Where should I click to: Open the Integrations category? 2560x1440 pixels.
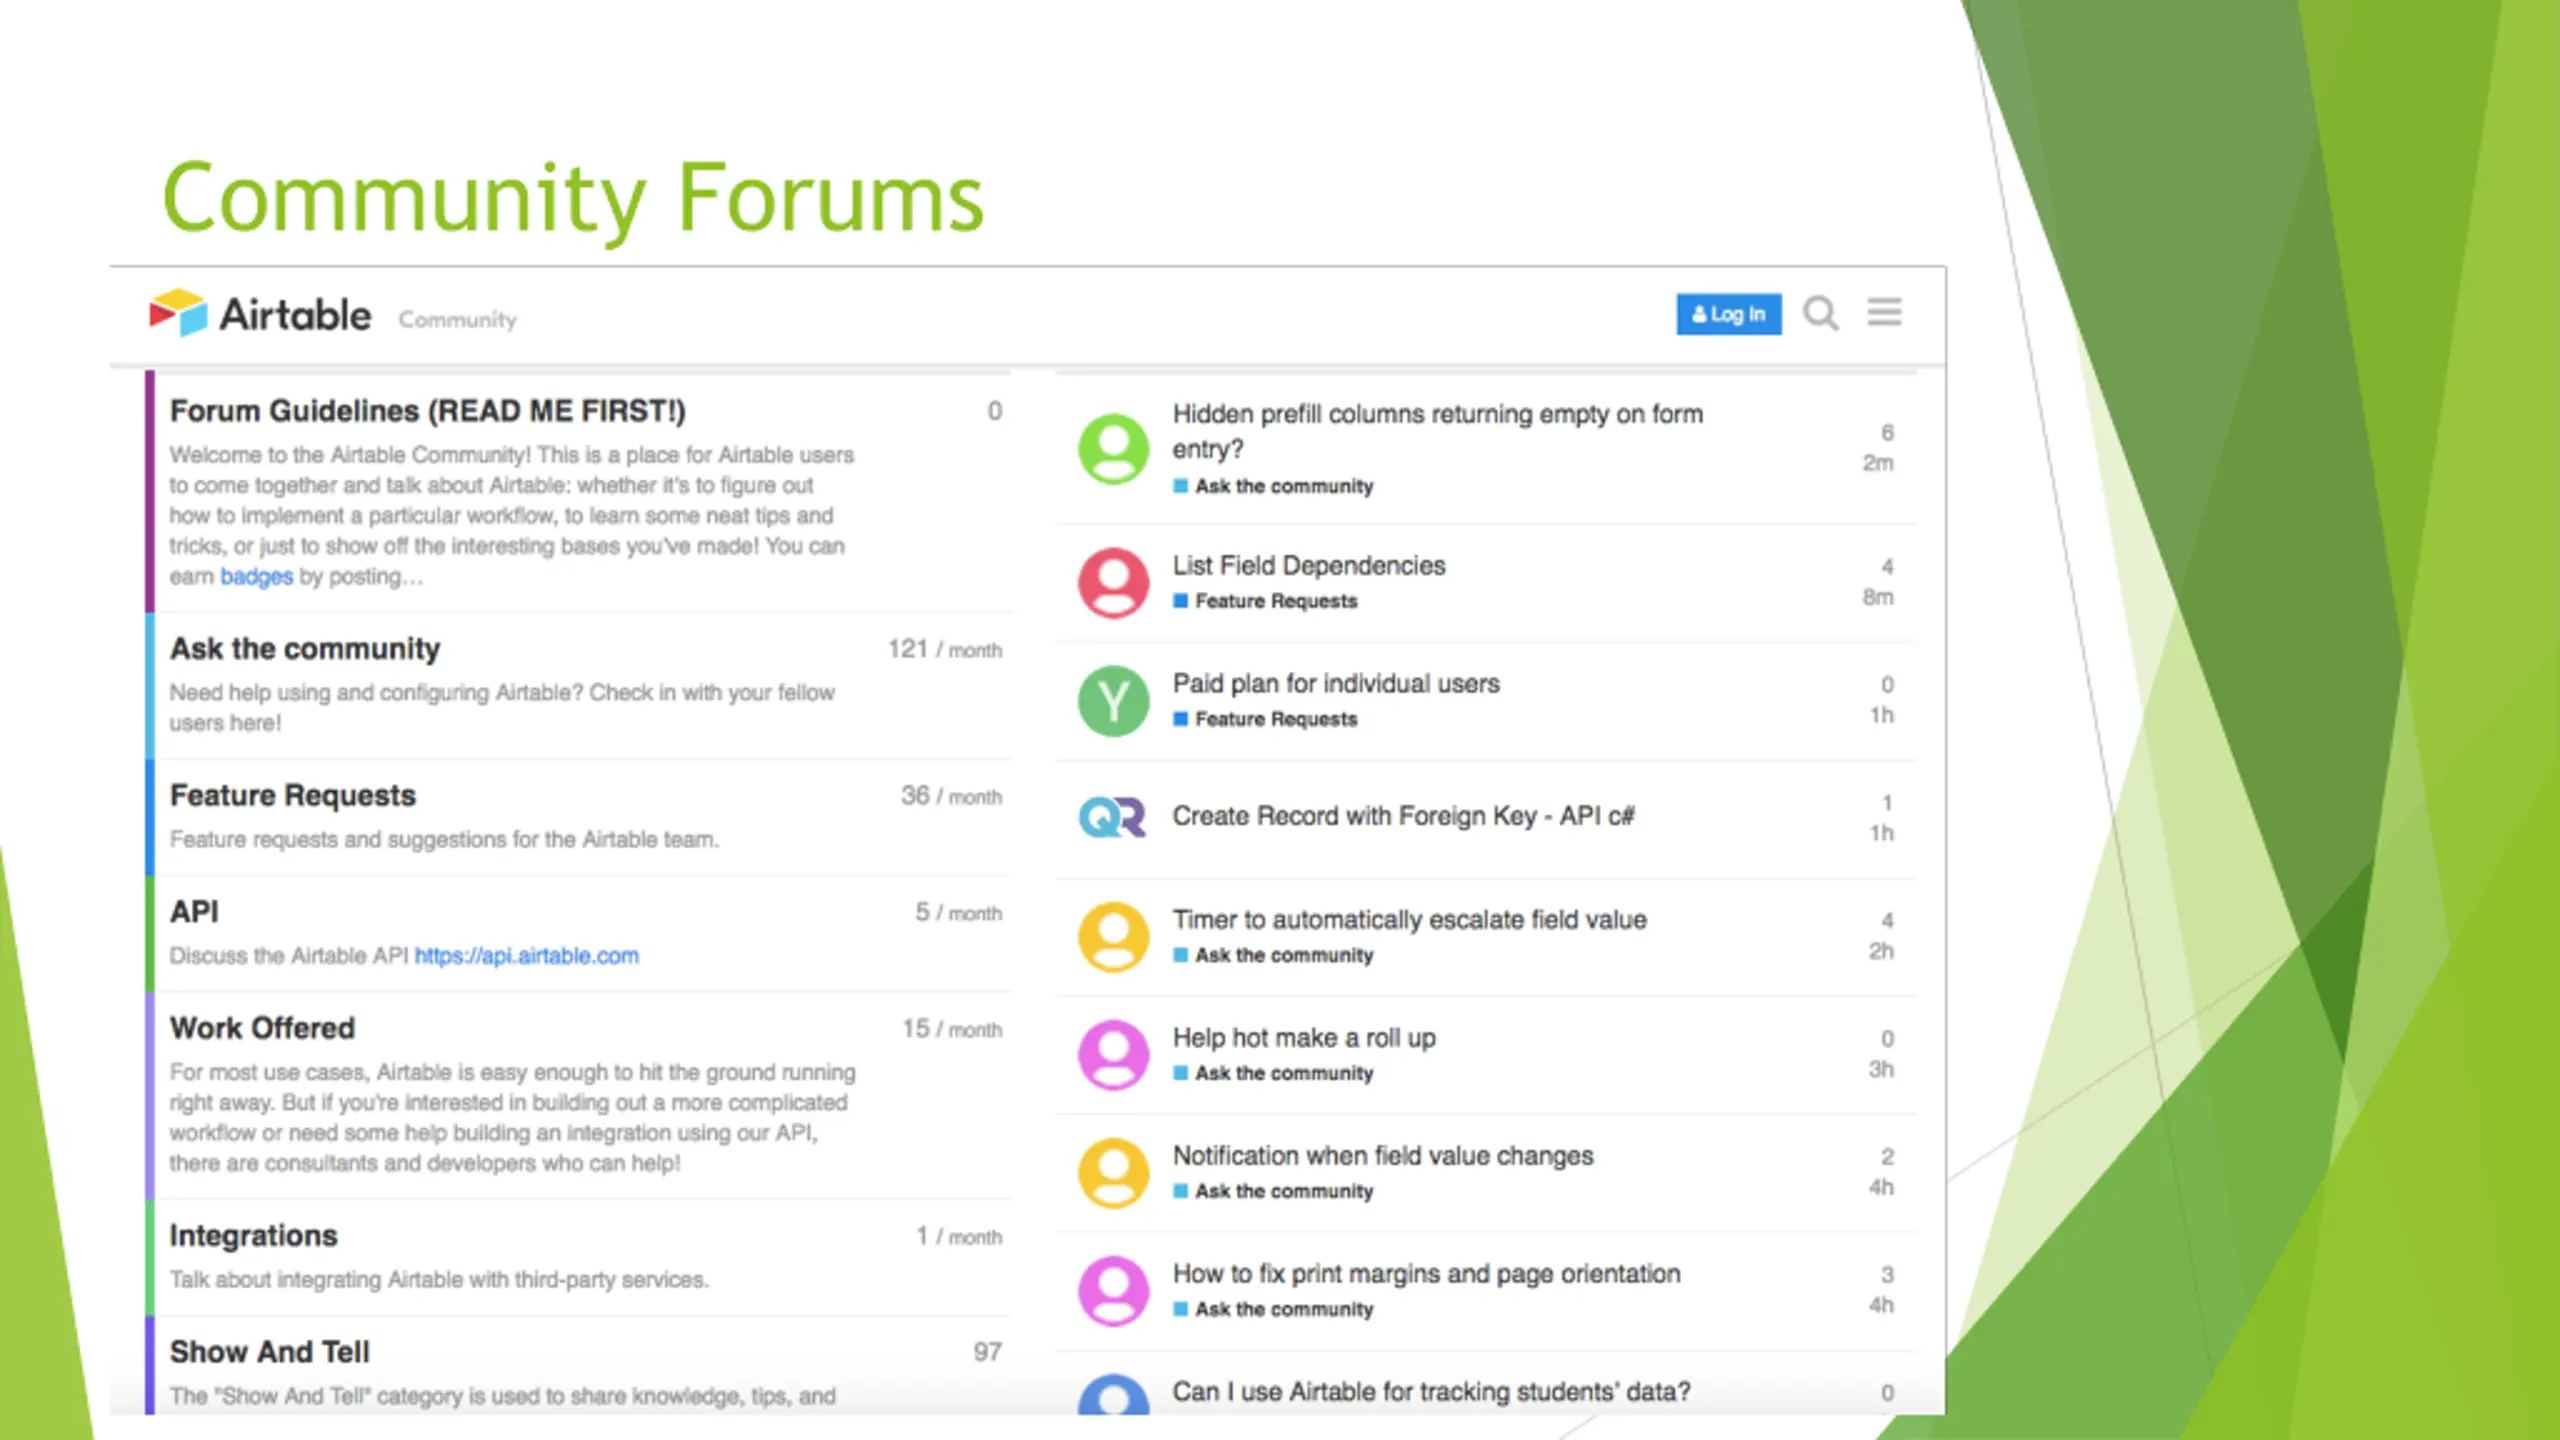point(253,1236)
